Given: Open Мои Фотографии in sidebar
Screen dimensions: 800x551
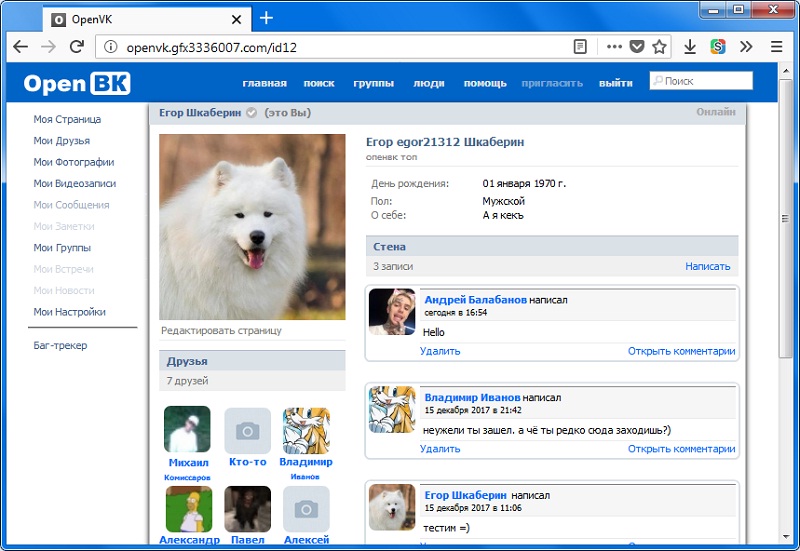Looking at the screenshot, I should coord(73,162).
